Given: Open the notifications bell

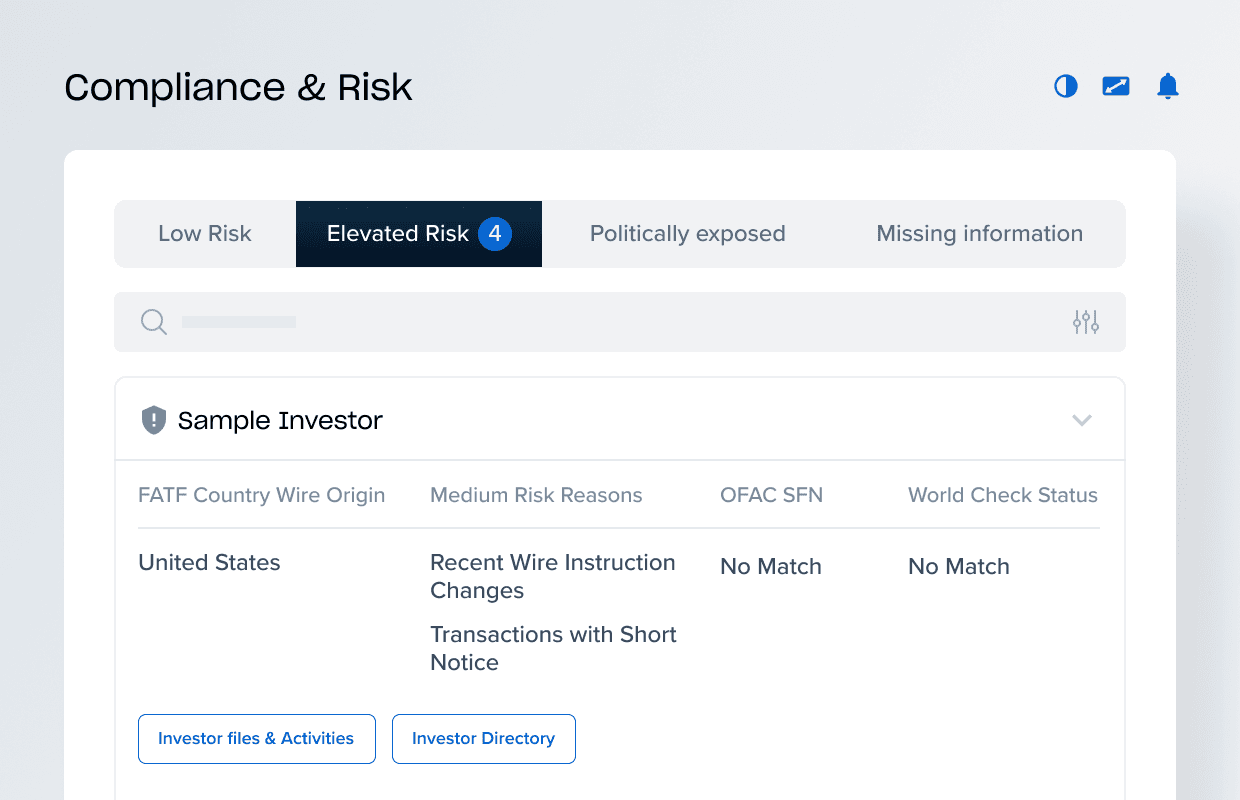Looking at the screenshot, I should click(x=1167, y=87).
